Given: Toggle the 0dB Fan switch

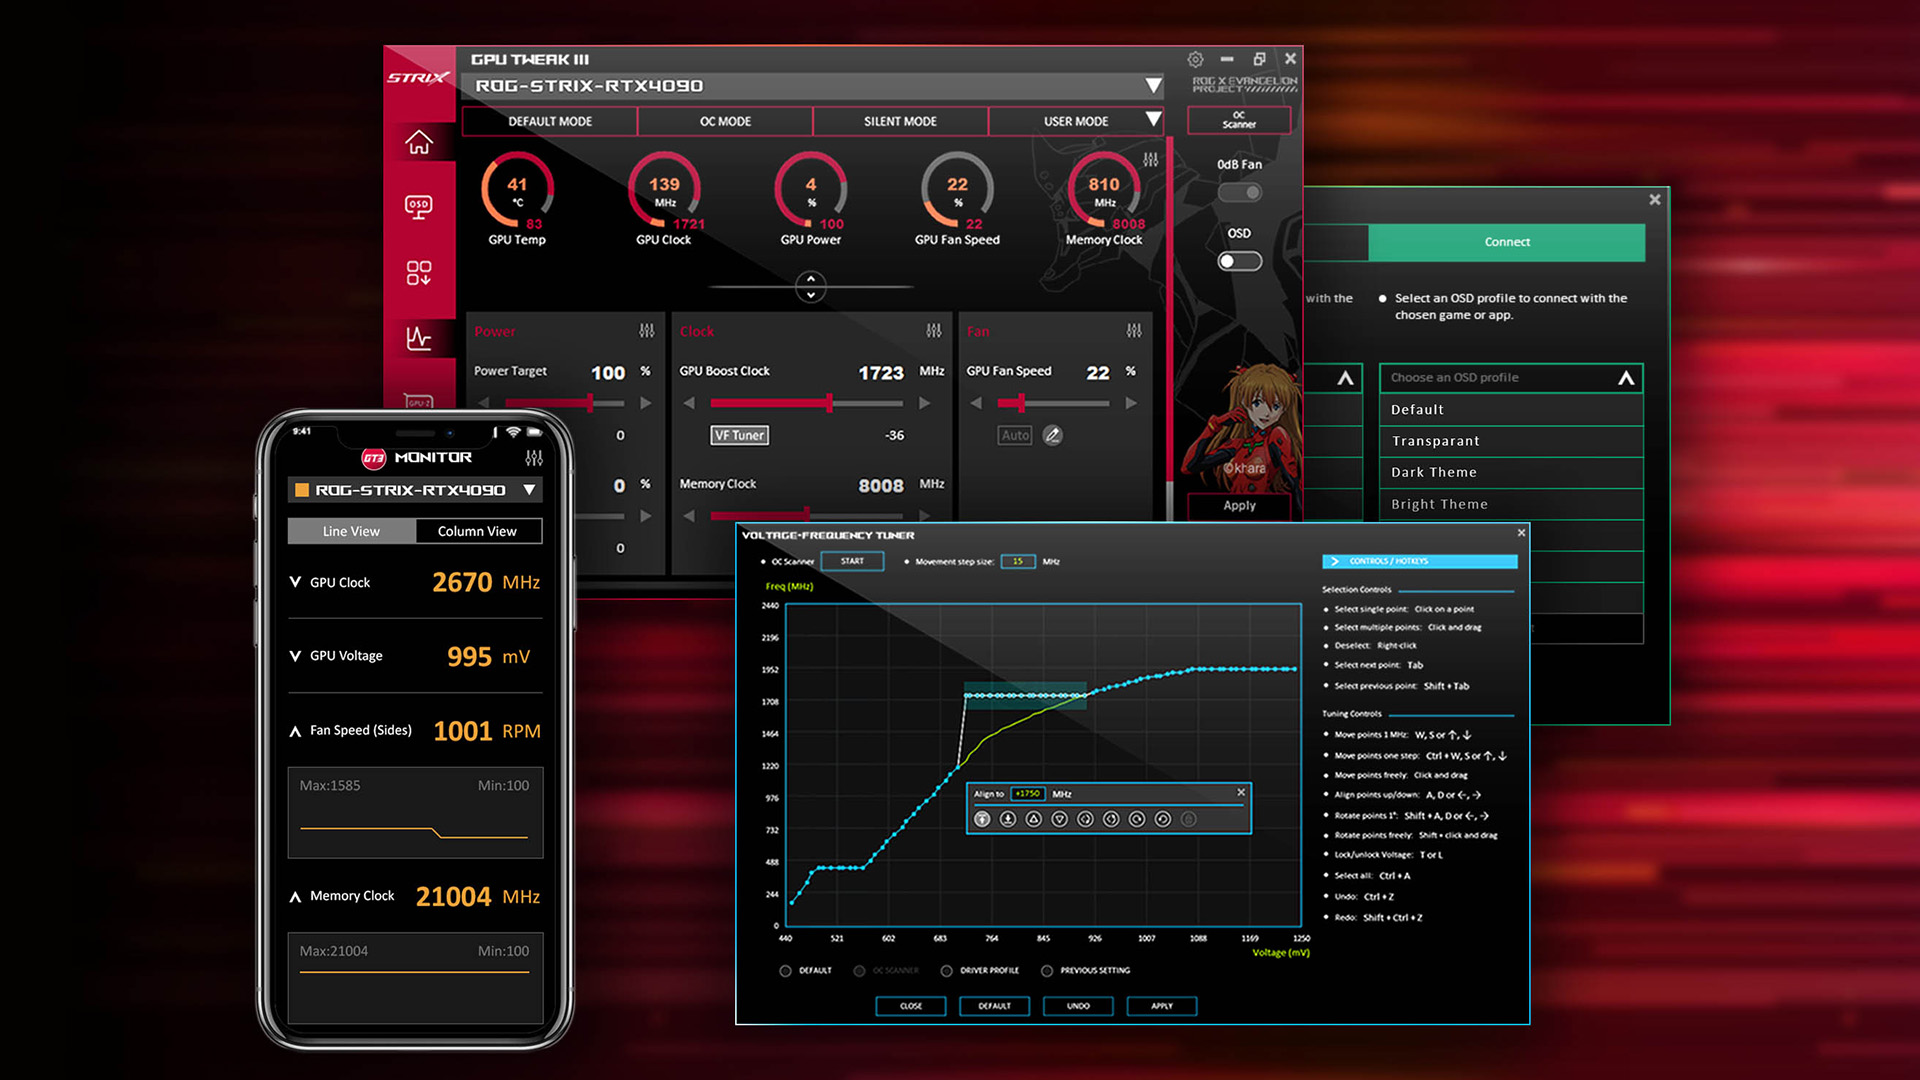Looking at the screenshot, I should click(1240, 192).
